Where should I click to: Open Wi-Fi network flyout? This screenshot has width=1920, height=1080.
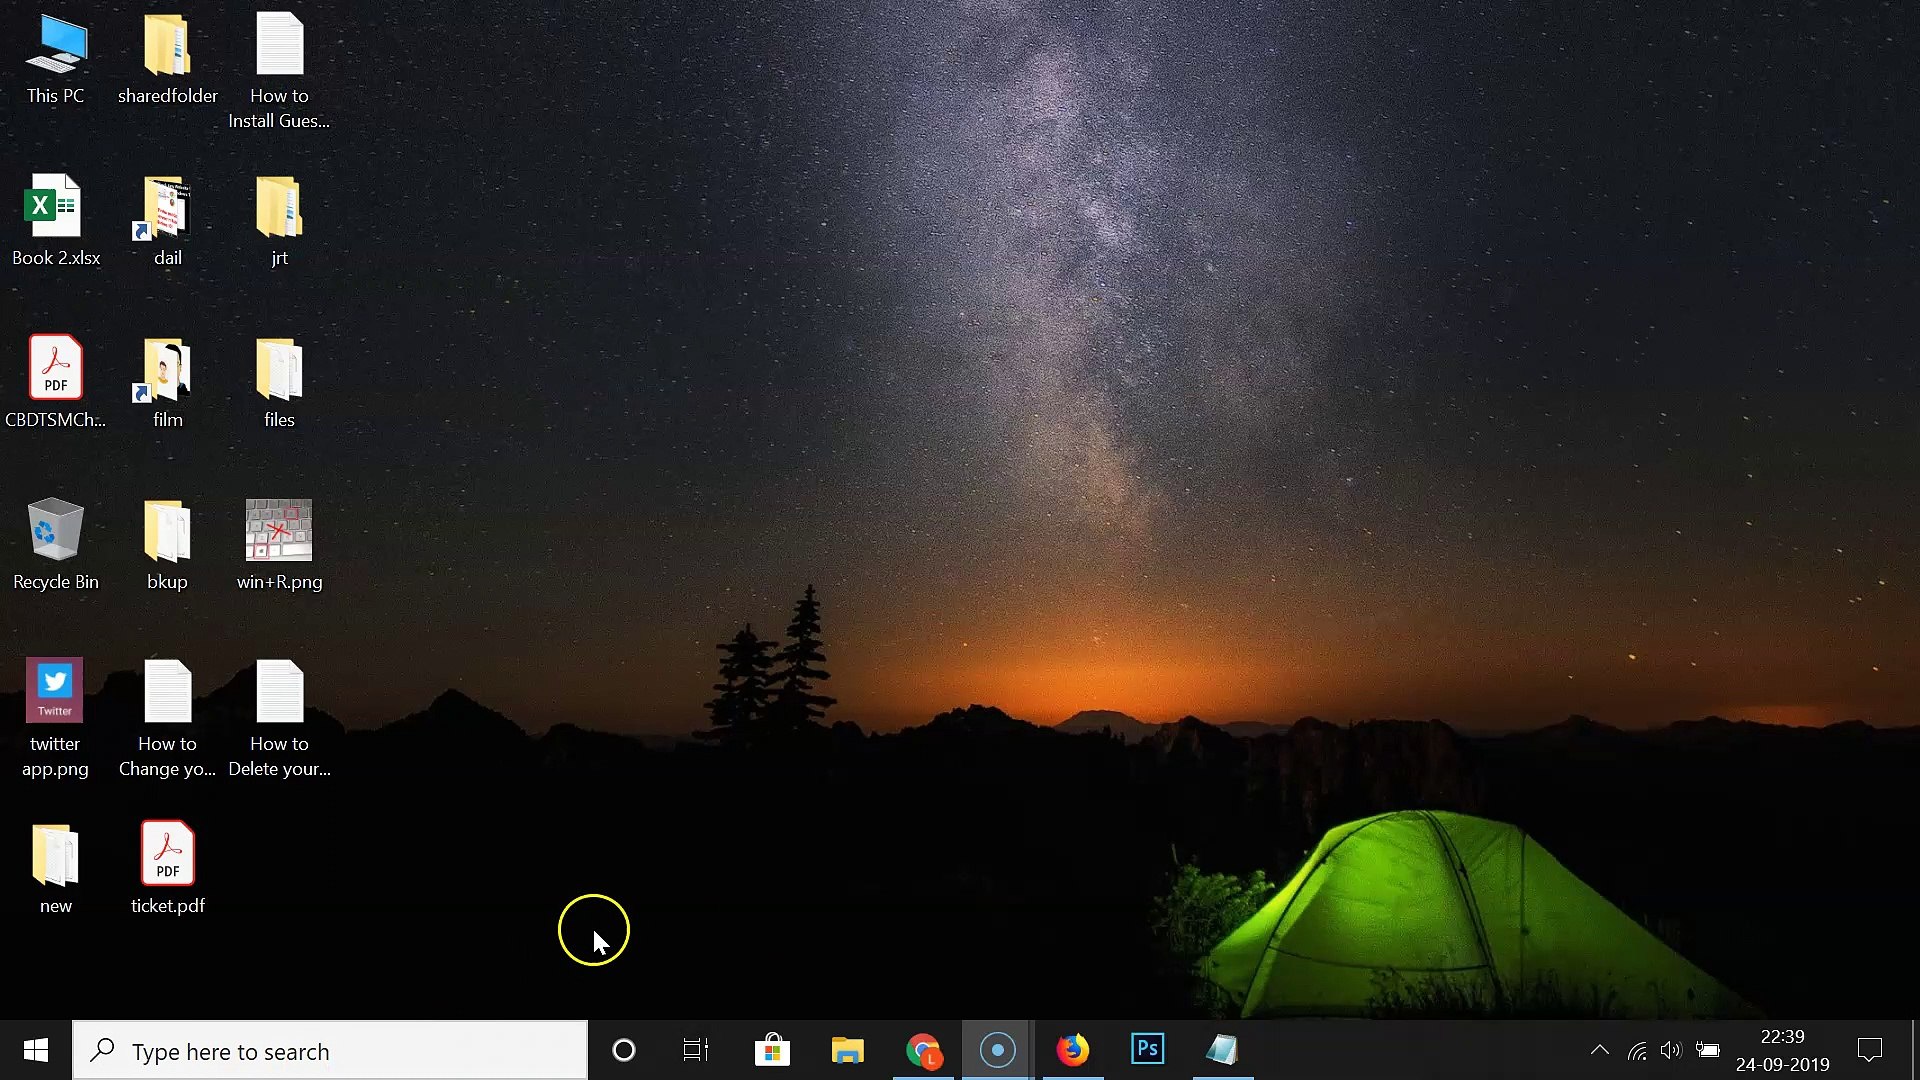pos(1637,1051)
